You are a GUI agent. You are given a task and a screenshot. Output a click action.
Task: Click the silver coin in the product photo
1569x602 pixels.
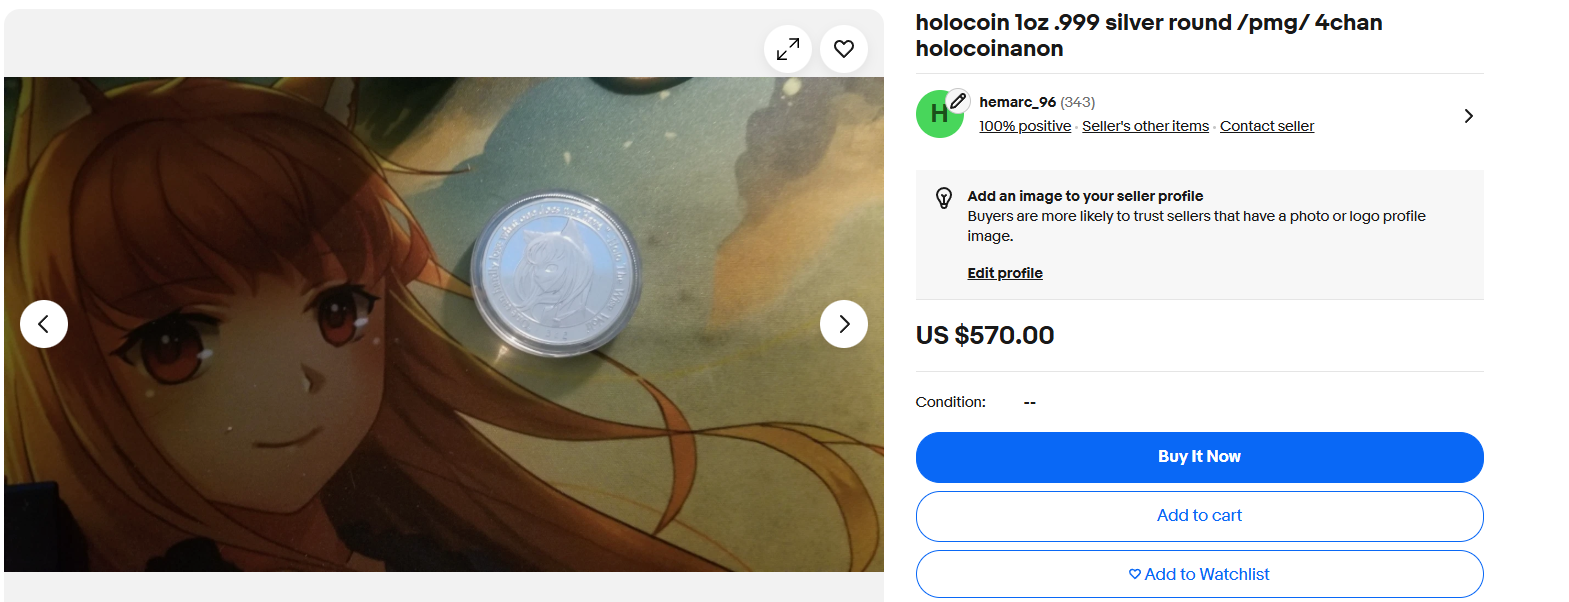[x=555, y=273]
